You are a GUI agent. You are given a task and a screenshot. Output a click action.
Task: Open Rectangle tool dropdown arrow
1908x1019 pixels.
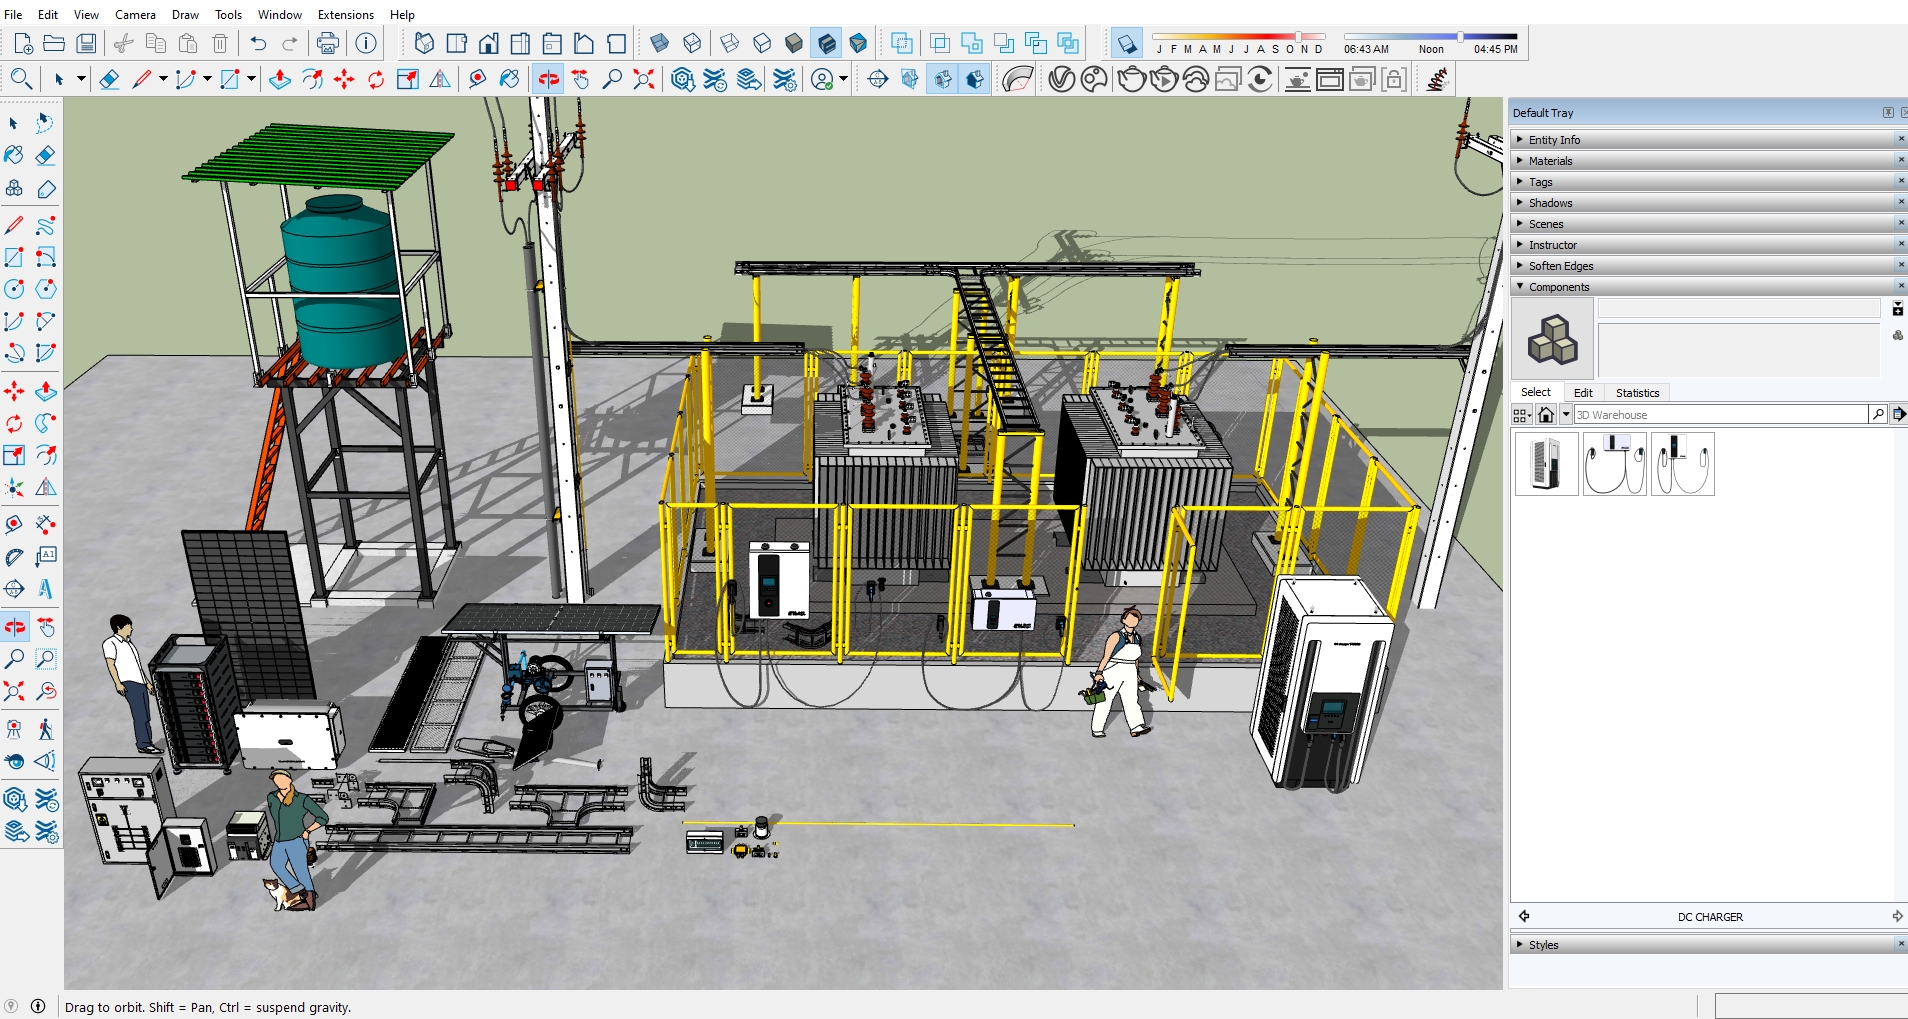click(x=251, y=79)
